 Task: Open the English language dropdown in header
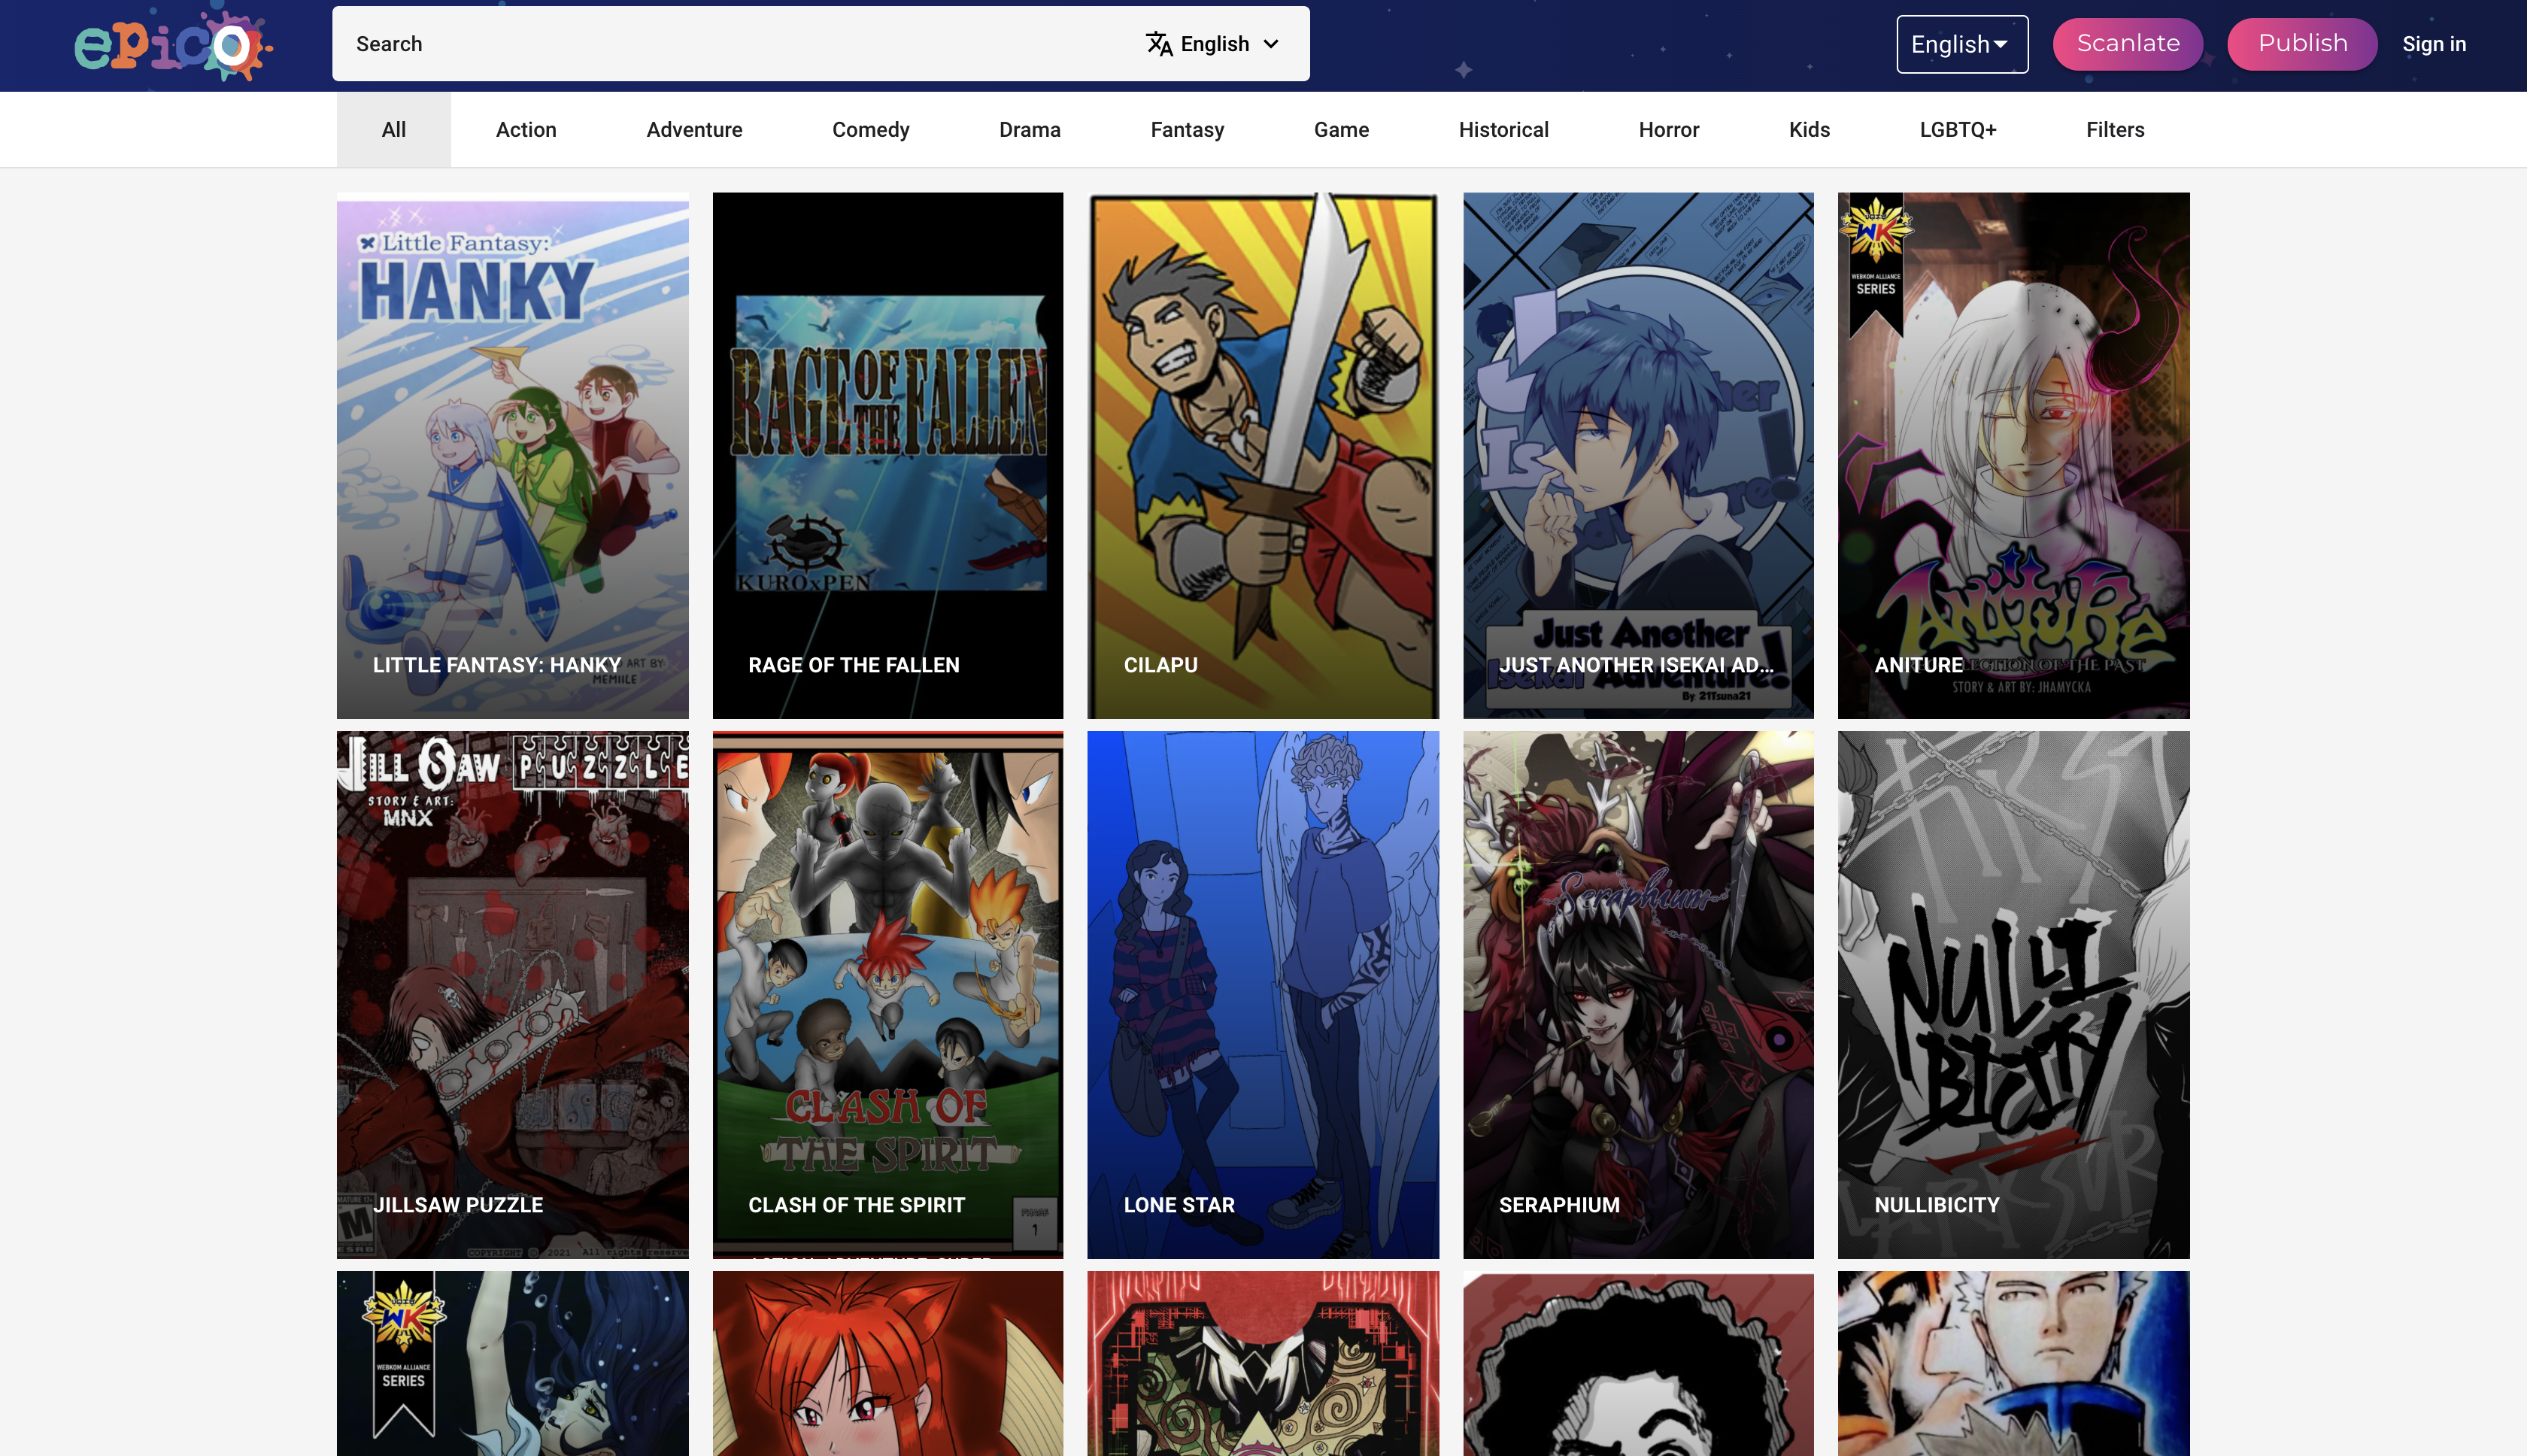click(x=1961, y=43)
